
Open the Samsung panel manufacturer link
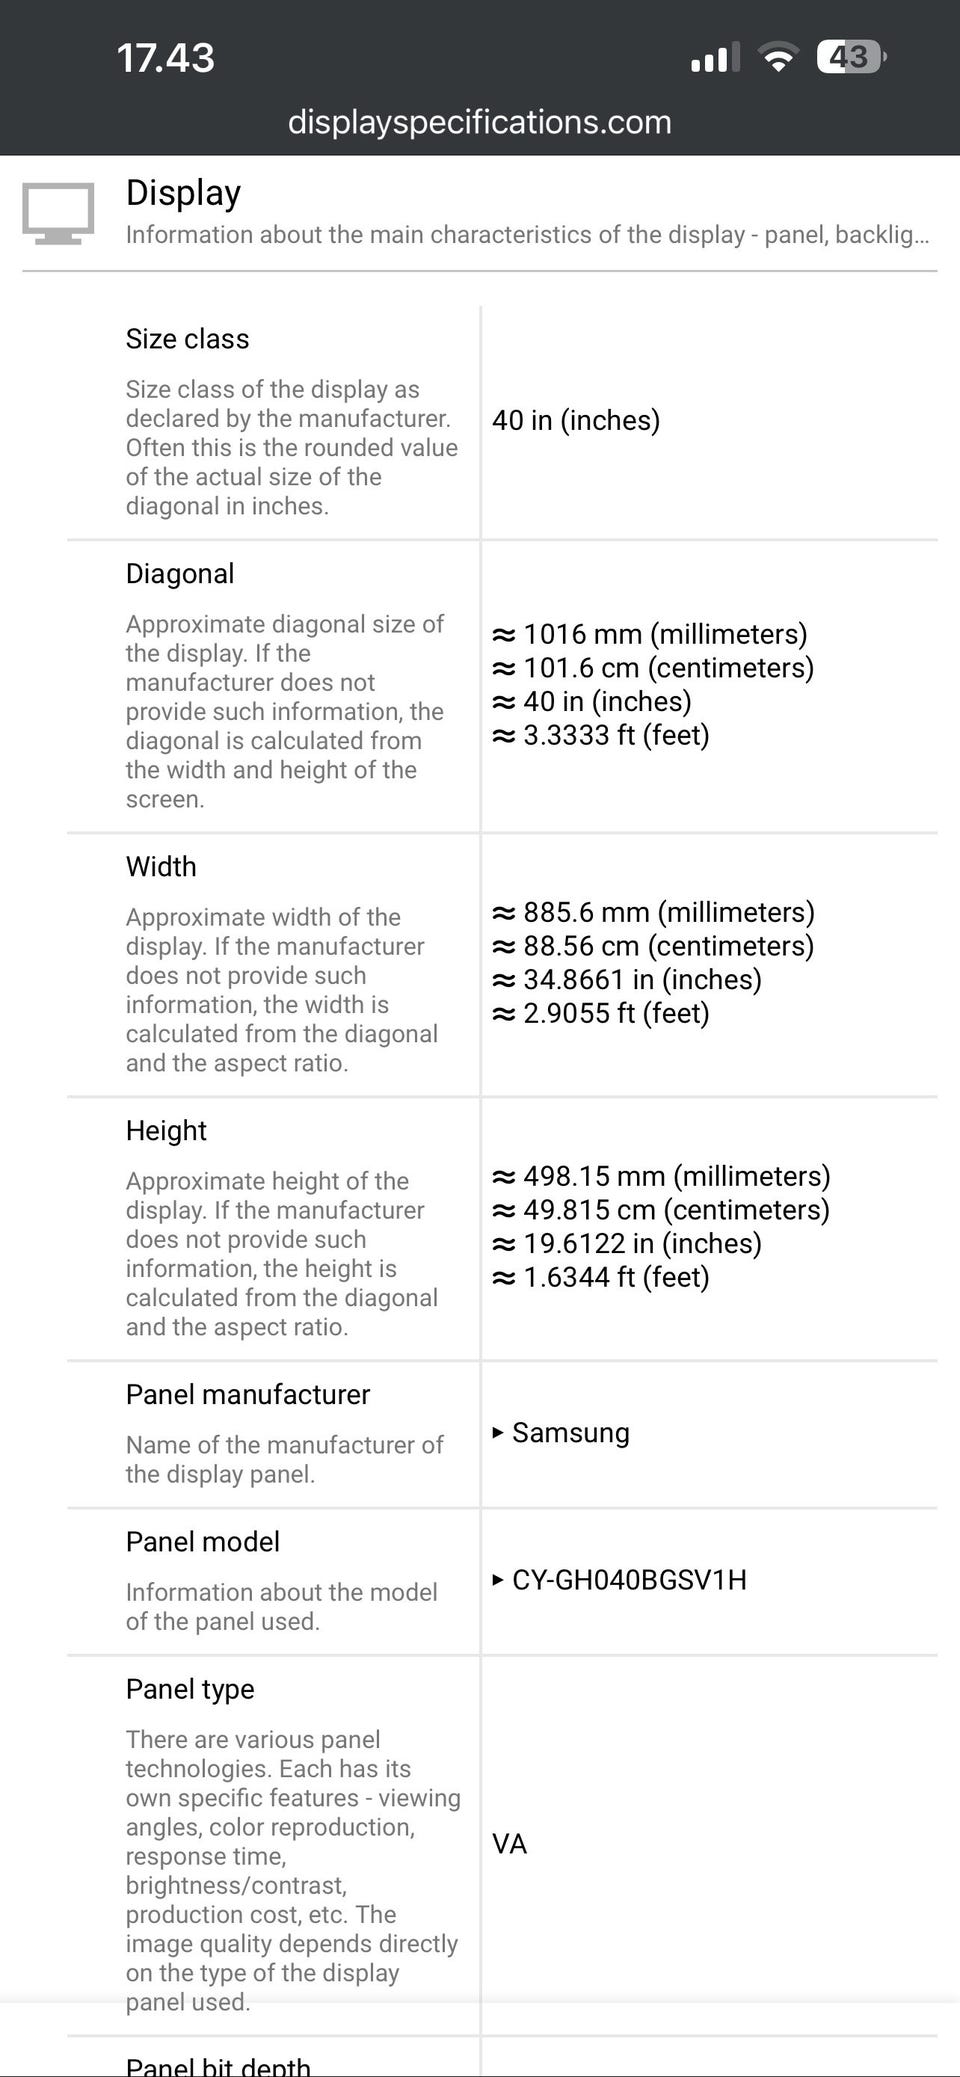click(x=570, y=1433)
